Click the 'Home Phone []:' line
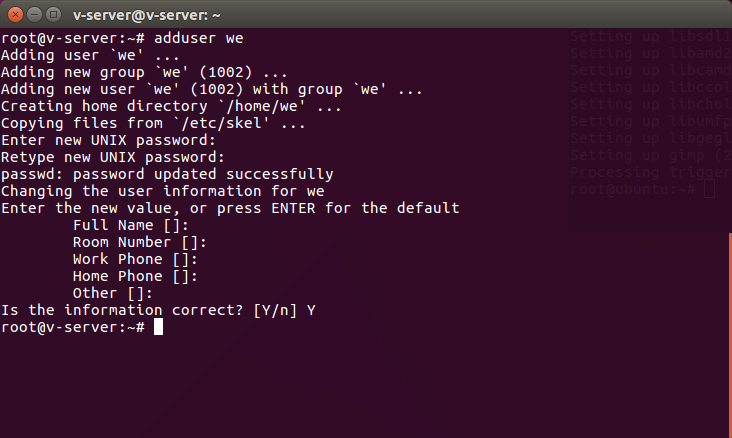The image size is (732, 438). click(135, 277)
